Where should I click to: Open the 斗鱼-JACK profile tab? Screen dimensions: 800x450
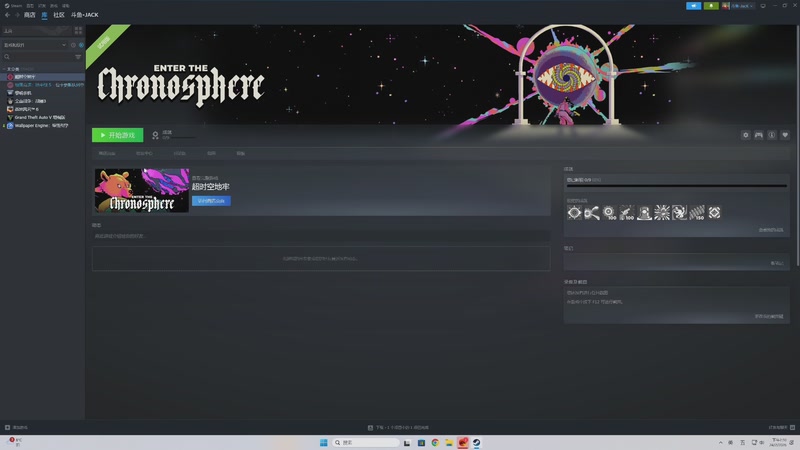coord(85,15)
